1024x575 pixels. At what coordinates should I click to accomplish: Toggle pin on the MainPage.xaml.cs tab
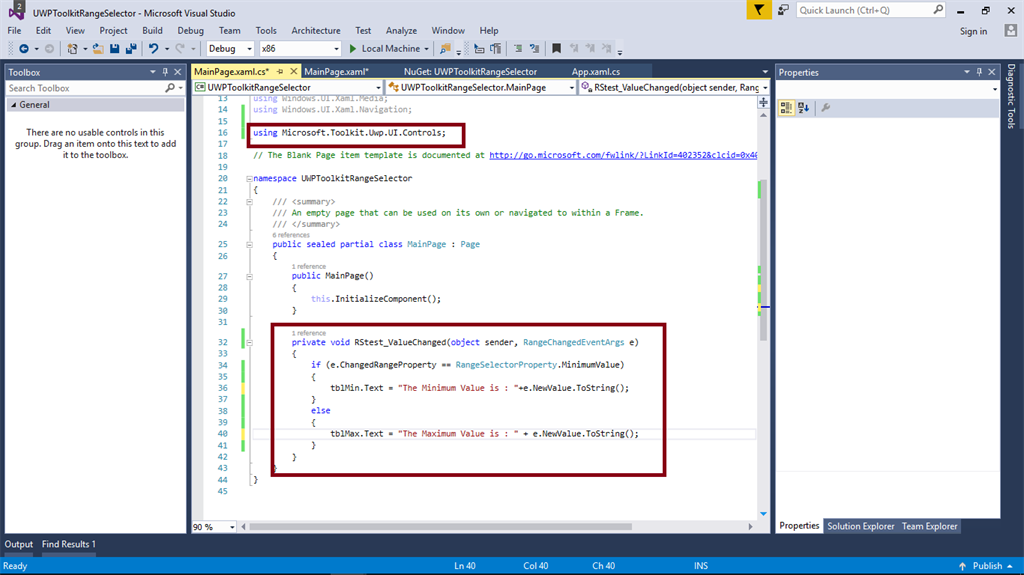coord(279,72)
